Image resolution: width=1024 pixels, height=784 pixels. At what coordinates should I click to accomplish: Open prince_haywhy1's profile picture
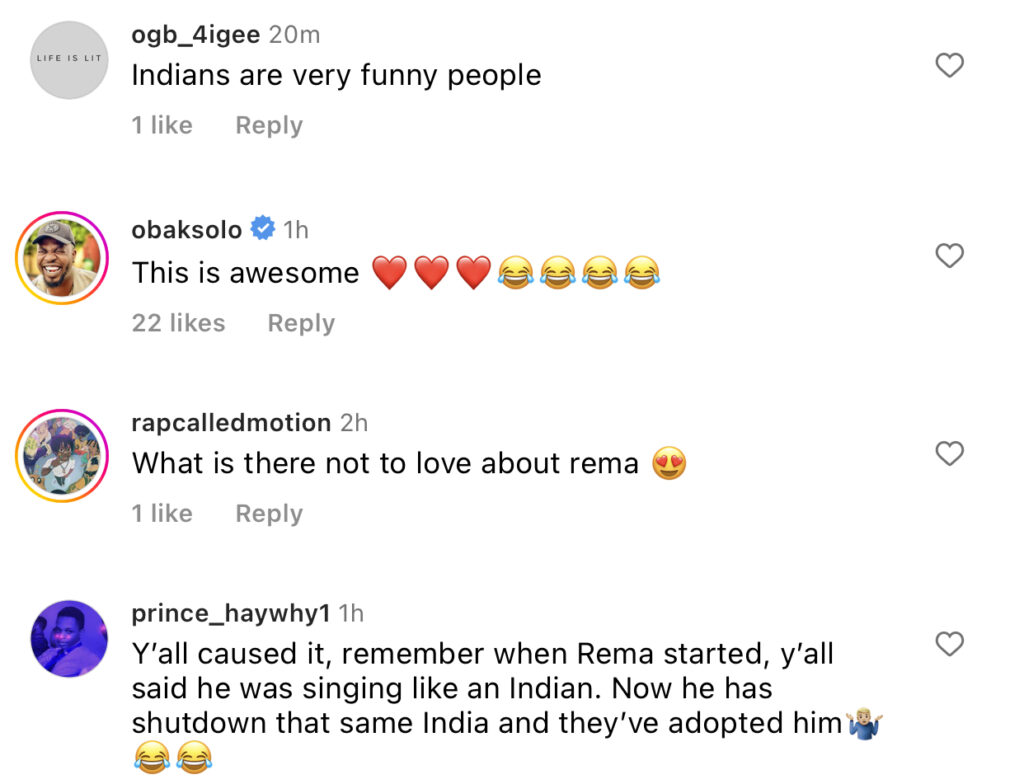(x=69, y=639)
